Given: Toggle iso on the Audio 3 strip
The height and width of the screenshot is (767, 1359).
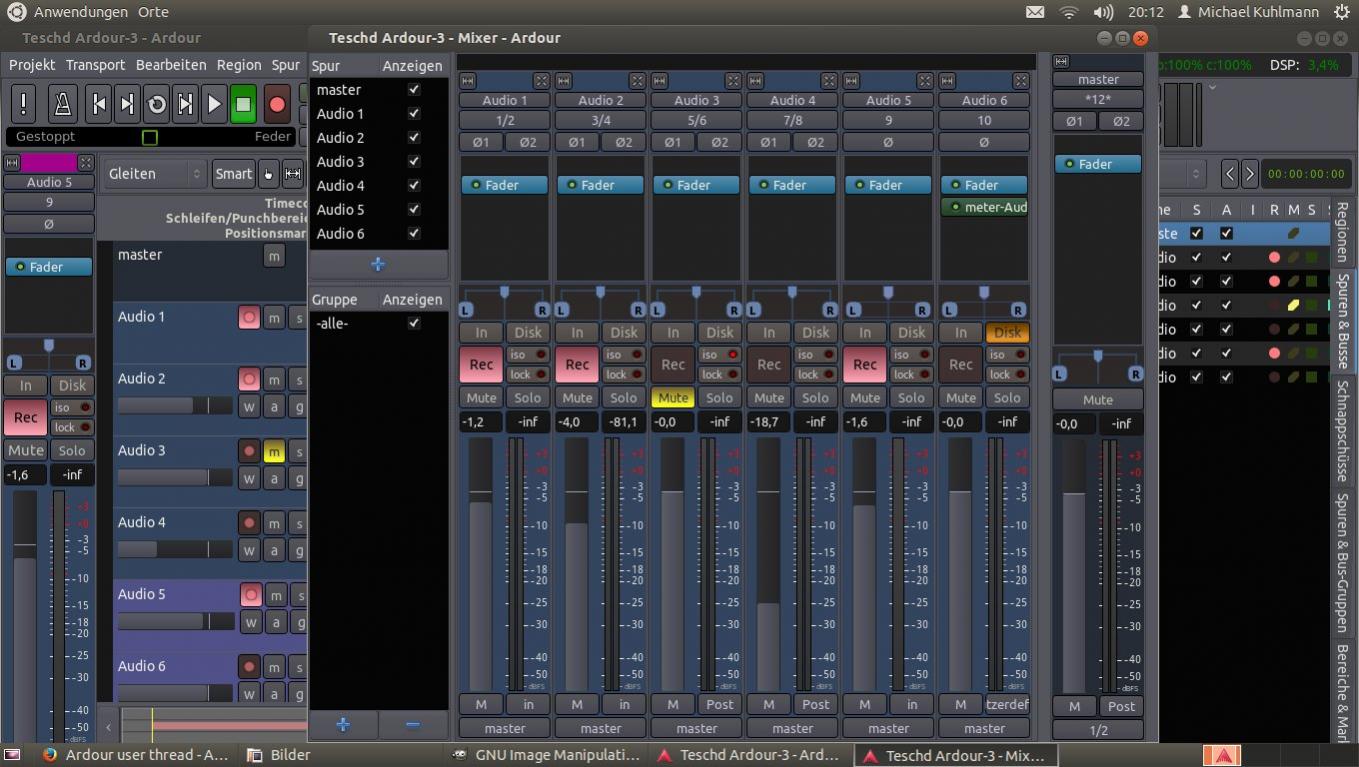Looking at the screenshot, I should click(720, 354).
